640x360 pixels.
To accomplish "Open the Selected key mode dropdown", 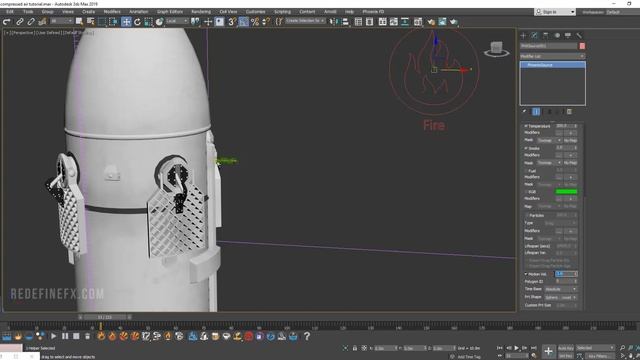I will (595, 348).
